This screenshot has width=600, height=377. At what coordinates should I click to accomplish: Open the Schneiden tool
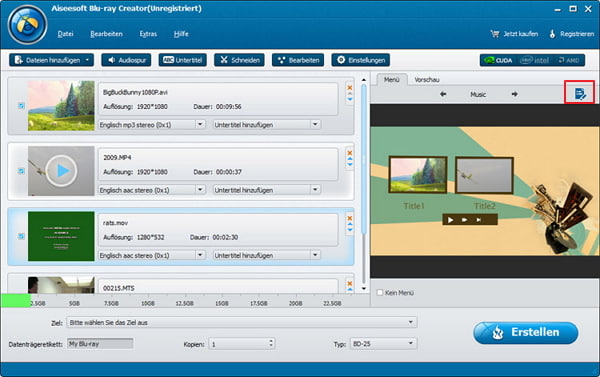239,60
